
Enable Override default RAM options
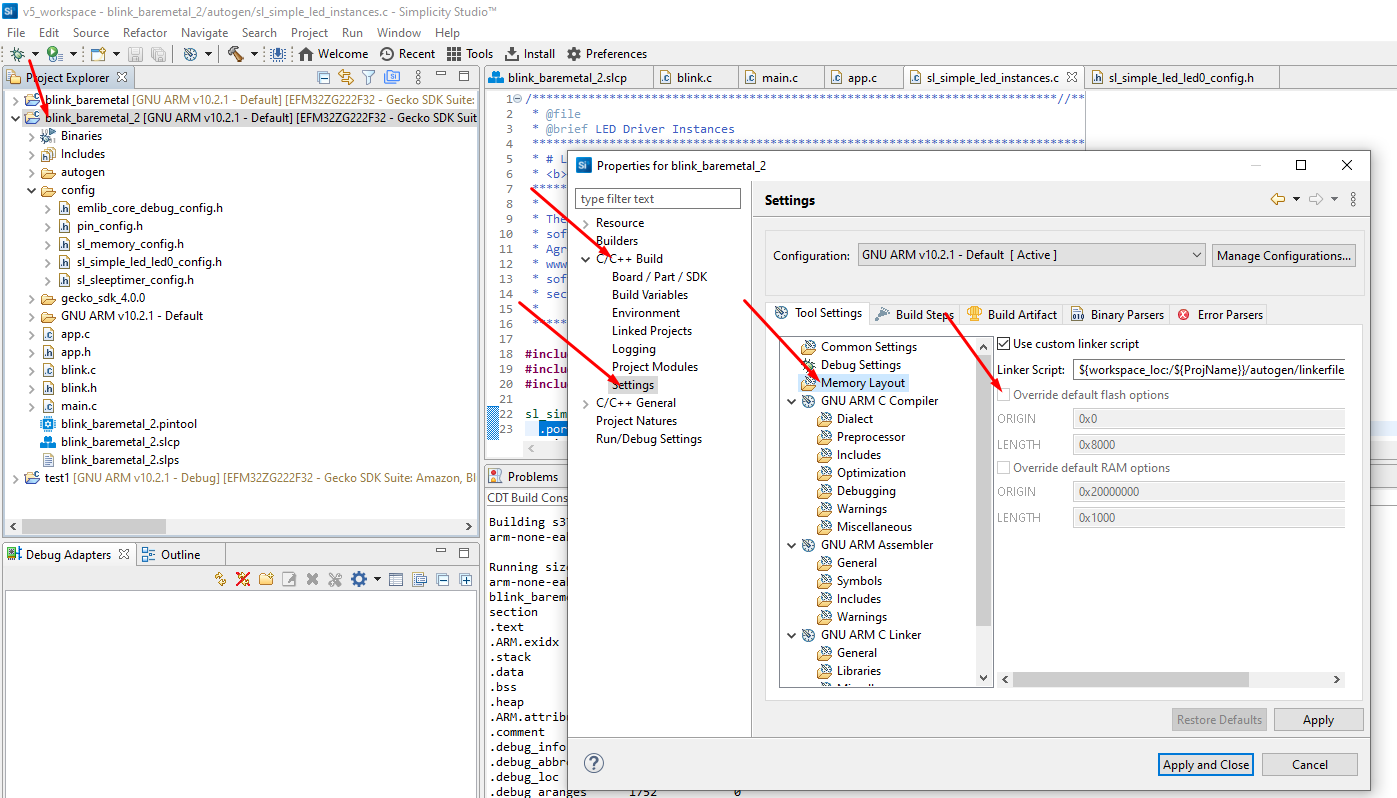pos(1003,467)
